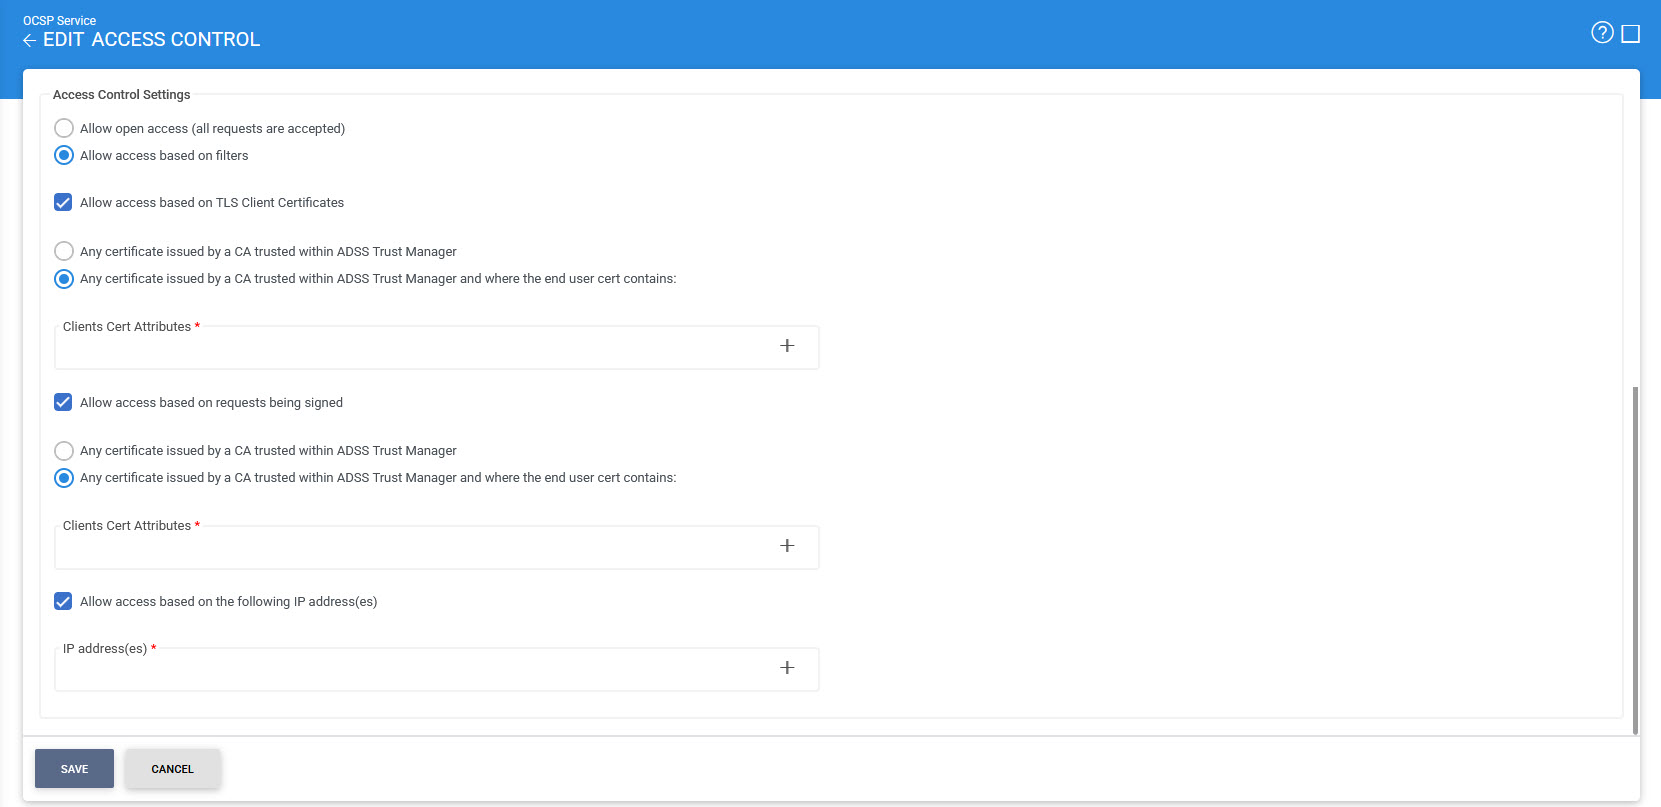Choose Allow access based on filters
Screen dimensions: 1661x807
(64, 155)
